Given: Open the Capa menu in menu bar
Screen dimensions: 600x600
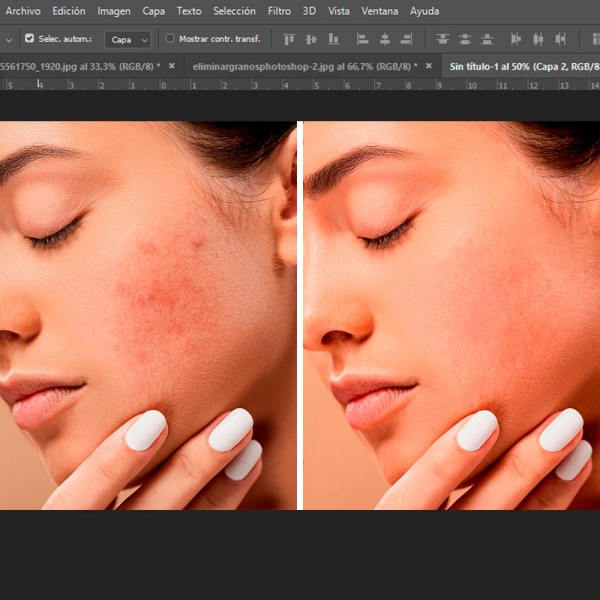Looking at the screenshot, I should 153,11.
